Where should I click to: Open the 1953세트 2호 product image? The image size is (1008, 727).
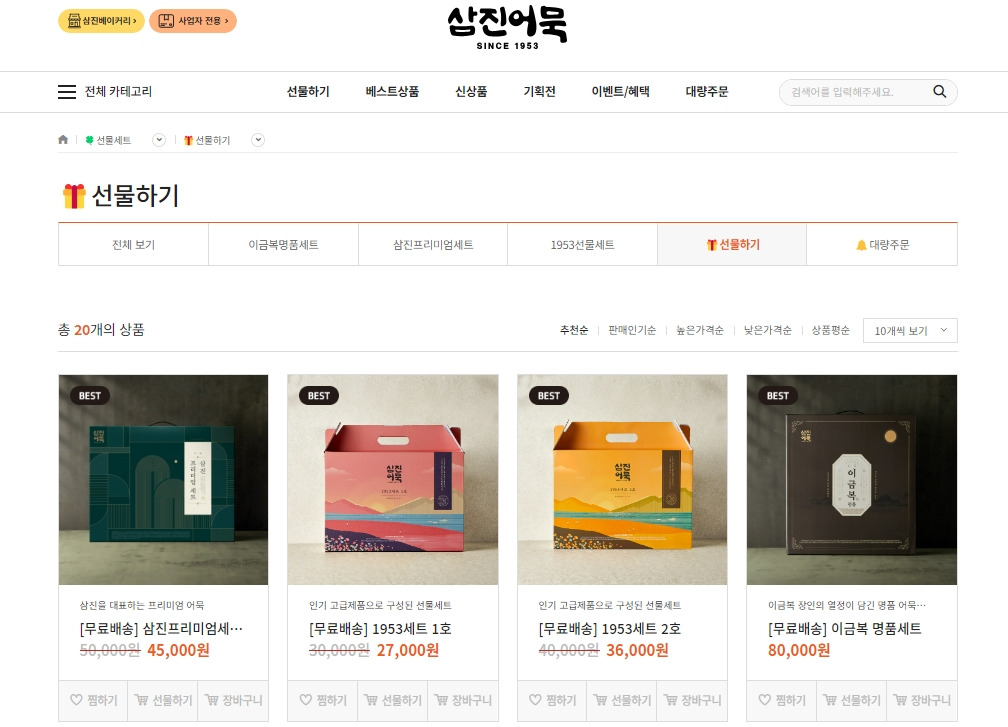click(622, 480)
